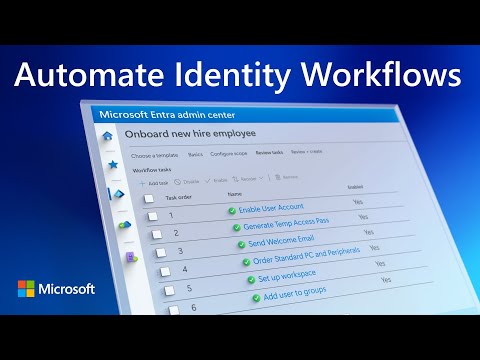Viewport: 480px width, 360px height.
Task: Click the Disable toolbar button
Action: 187,182
